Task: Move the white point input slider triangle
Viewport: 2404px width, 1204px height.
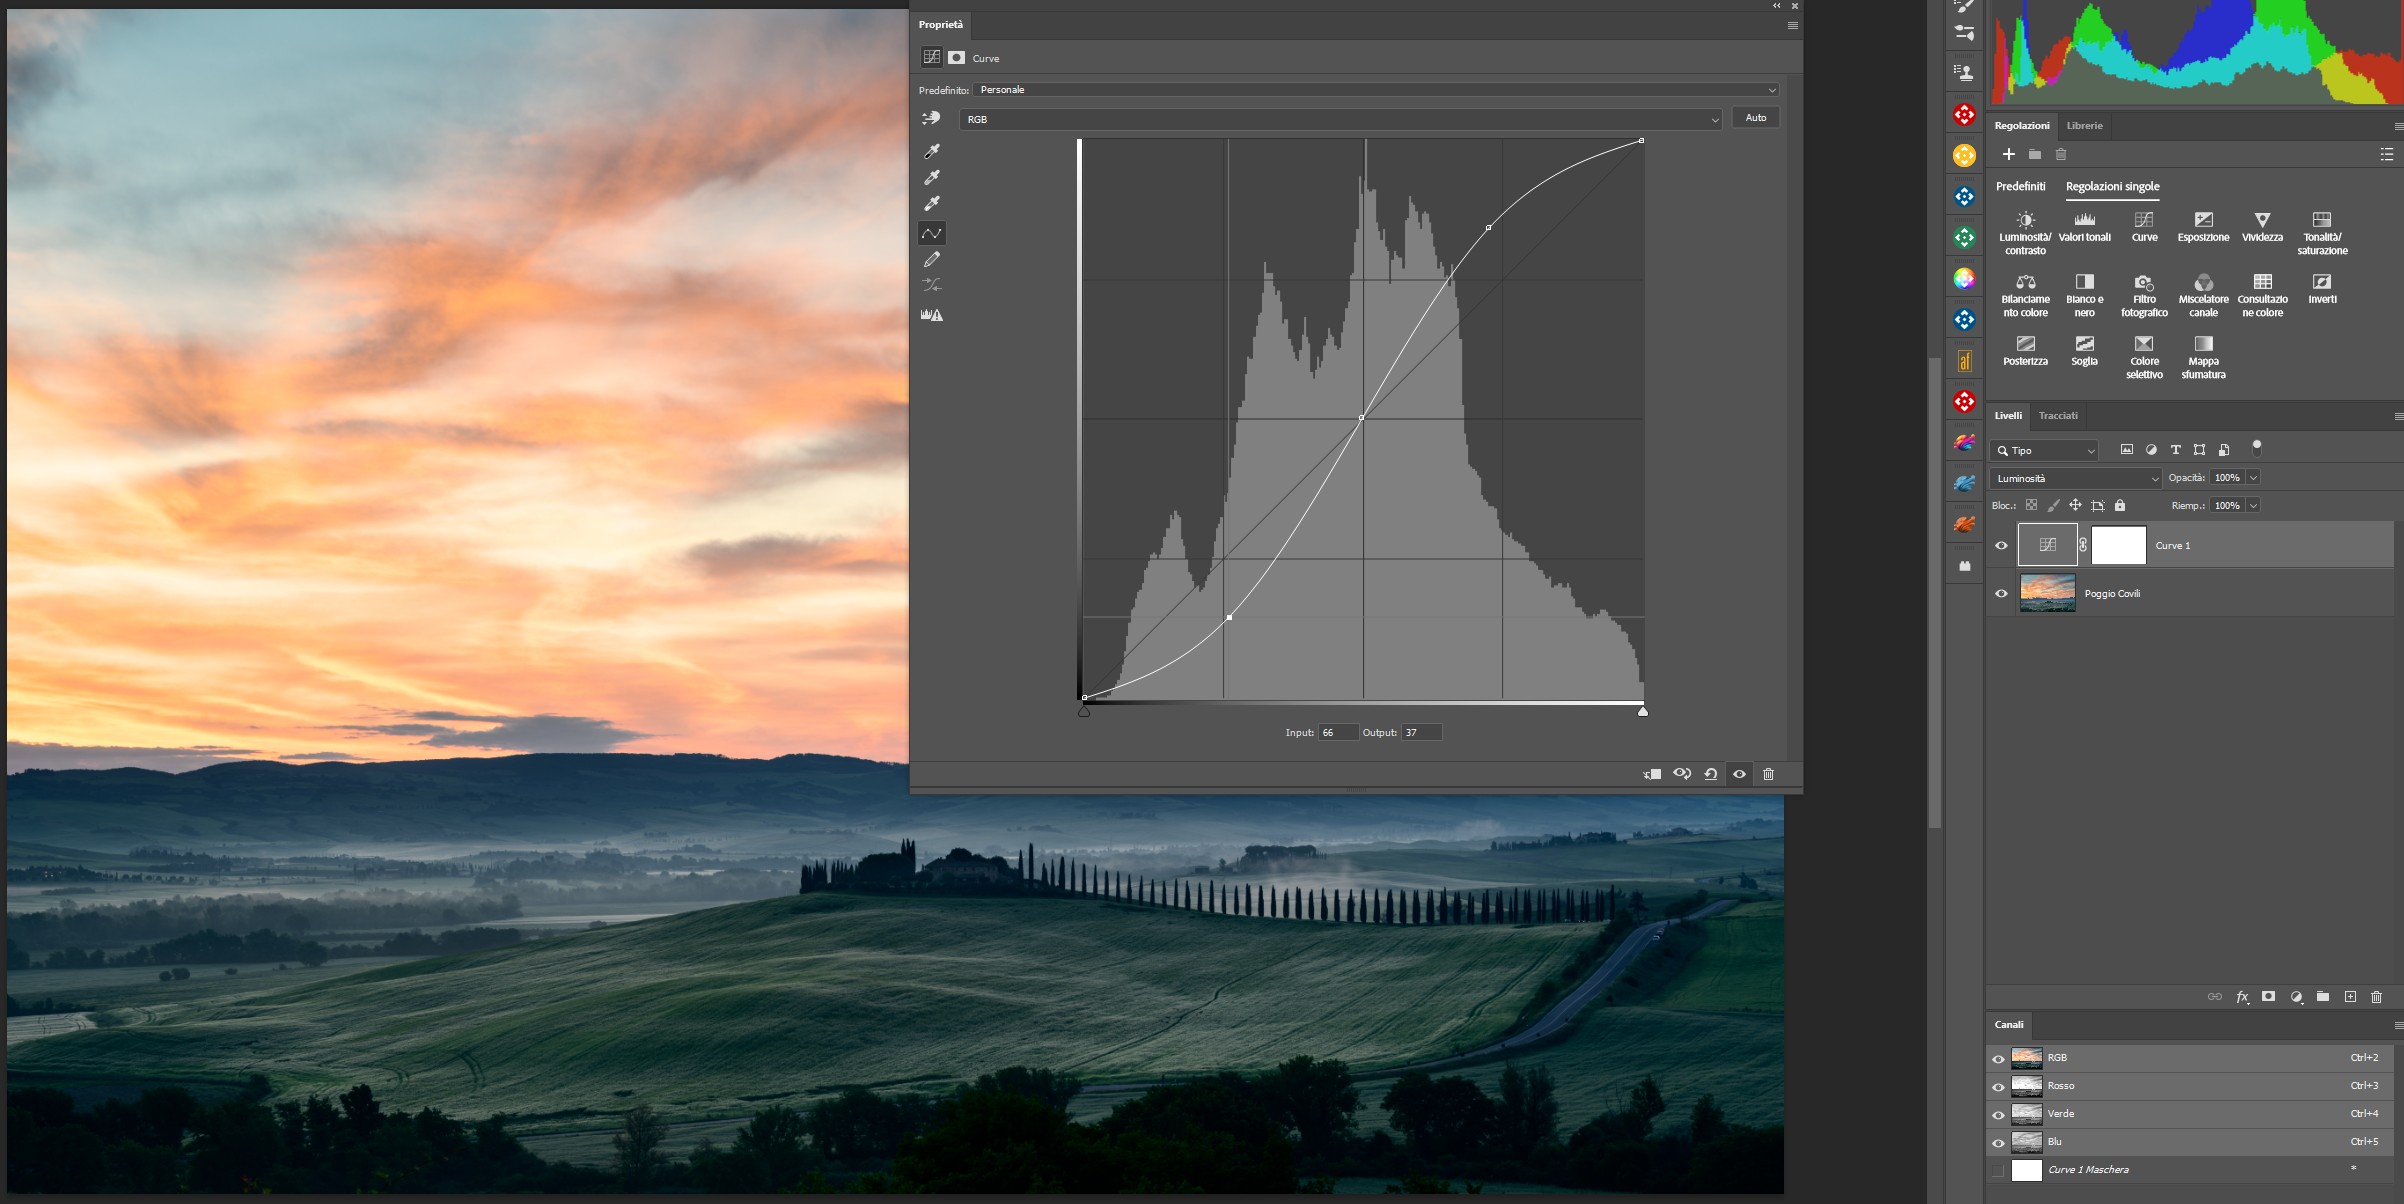Action: 1642,712
